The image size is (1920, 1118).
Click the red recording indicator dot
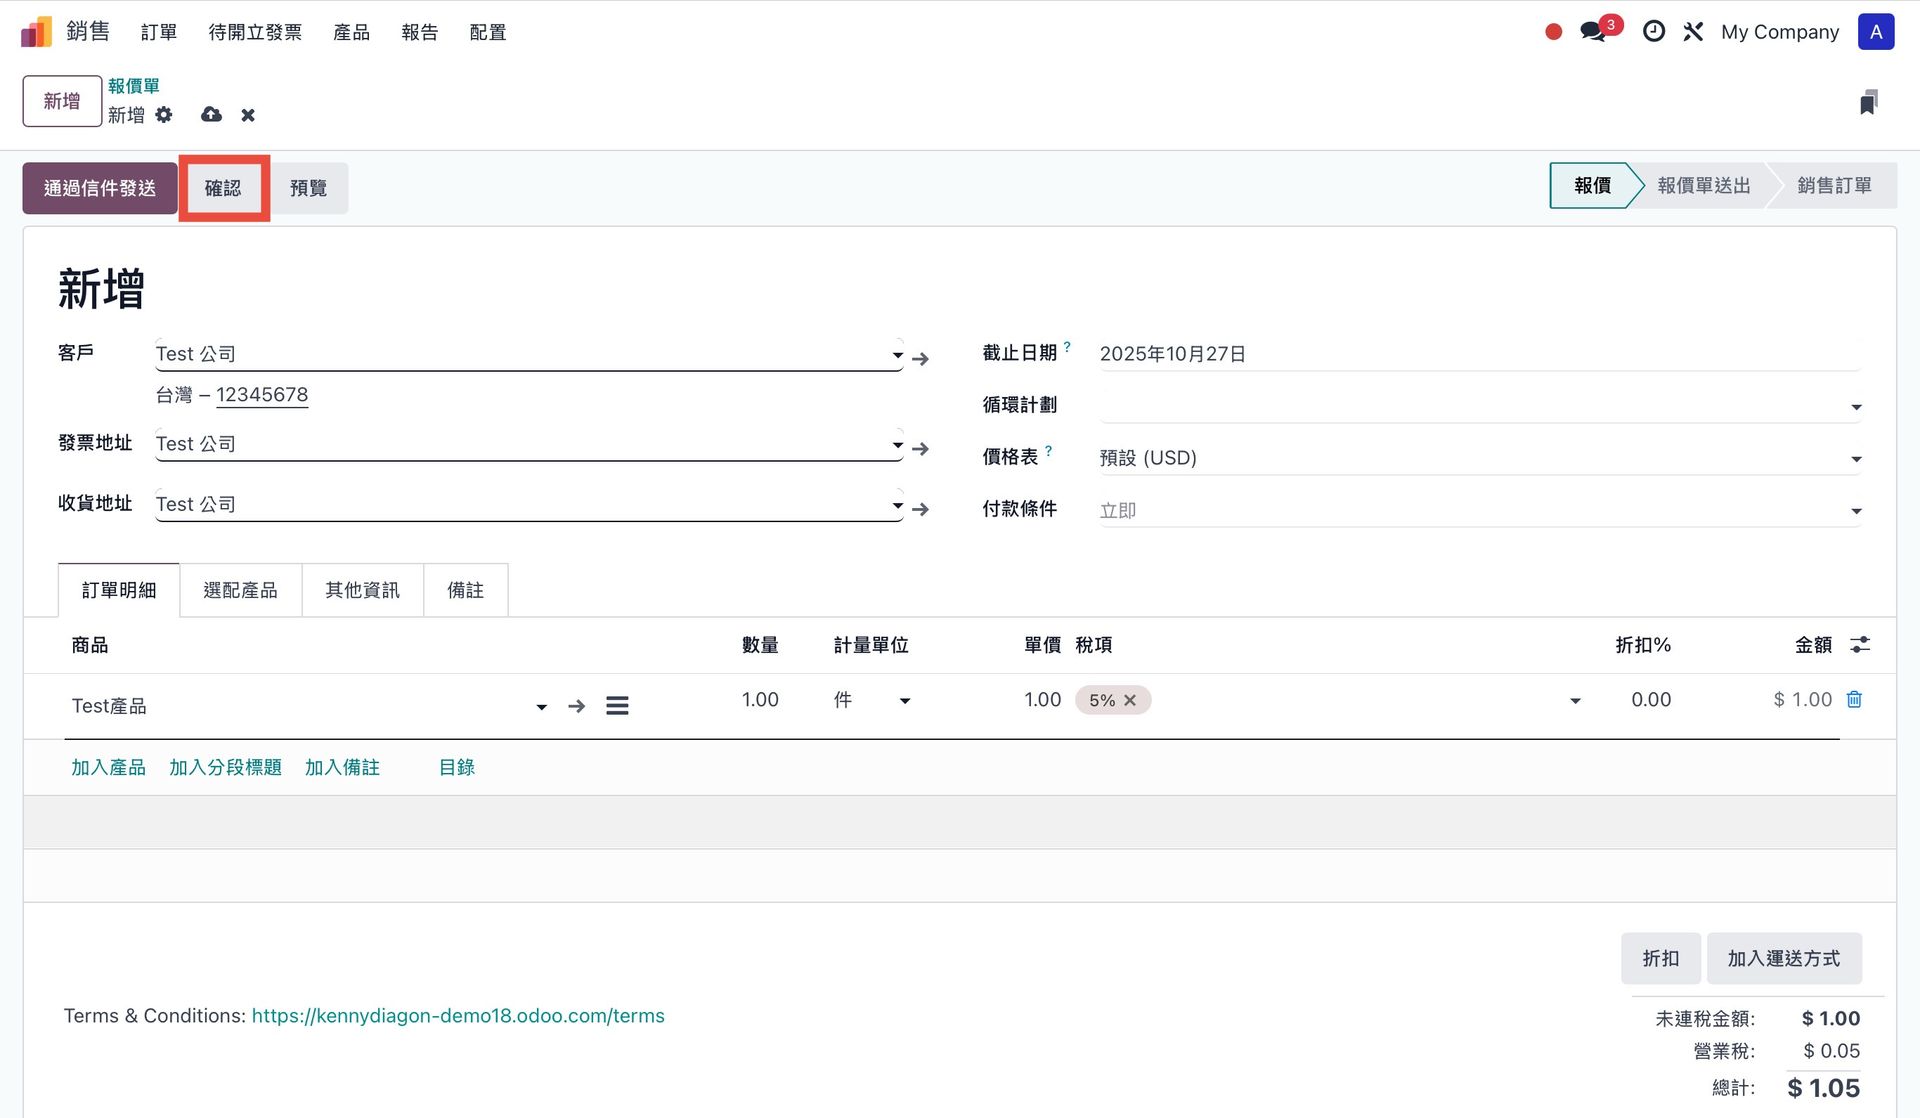pyautogui.click(x=1553, y=32)
